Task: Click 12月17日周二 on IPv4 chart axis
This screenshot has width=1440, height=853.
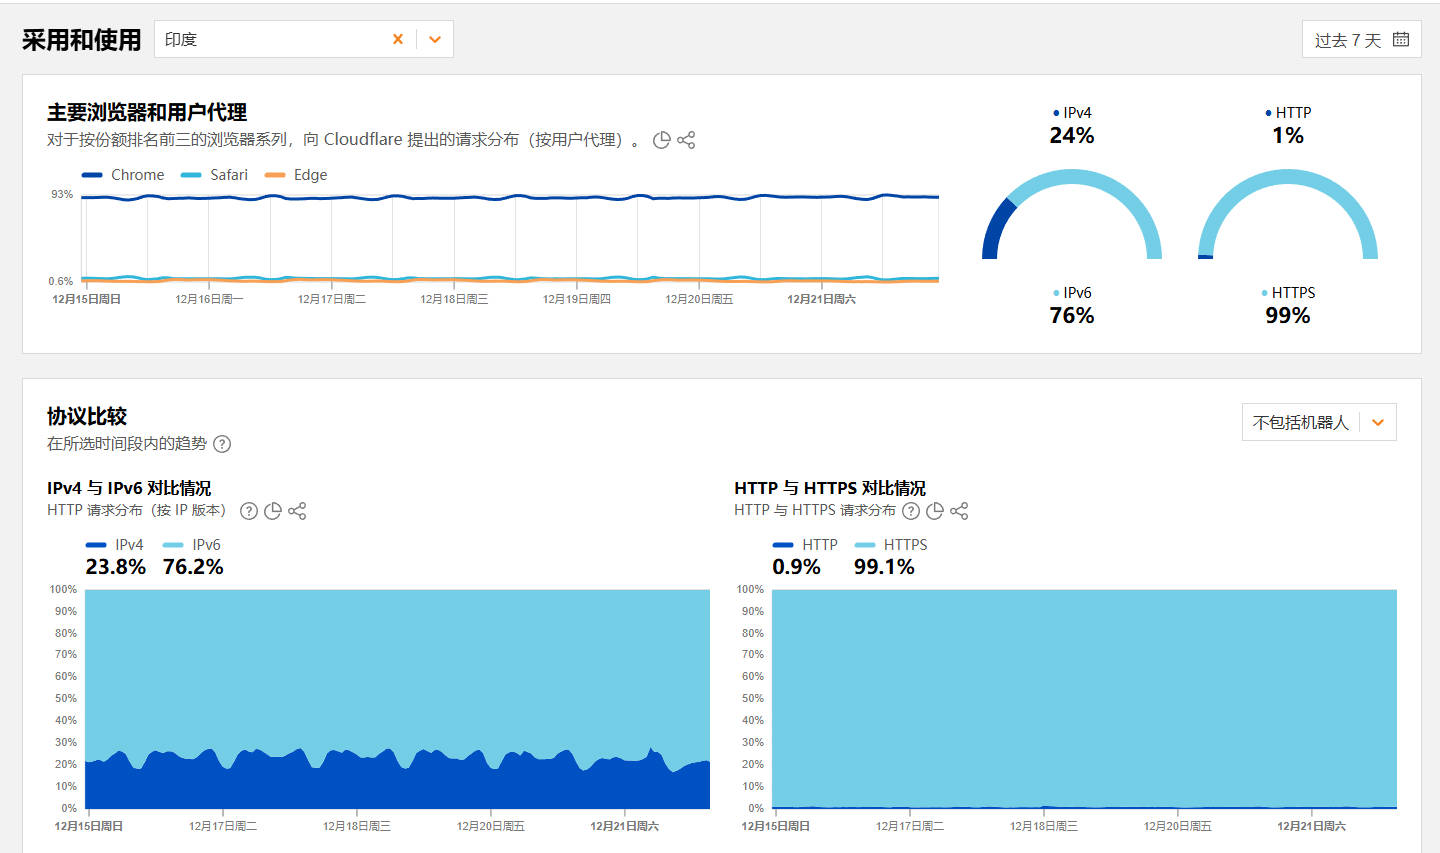Action: pos(223,826)
